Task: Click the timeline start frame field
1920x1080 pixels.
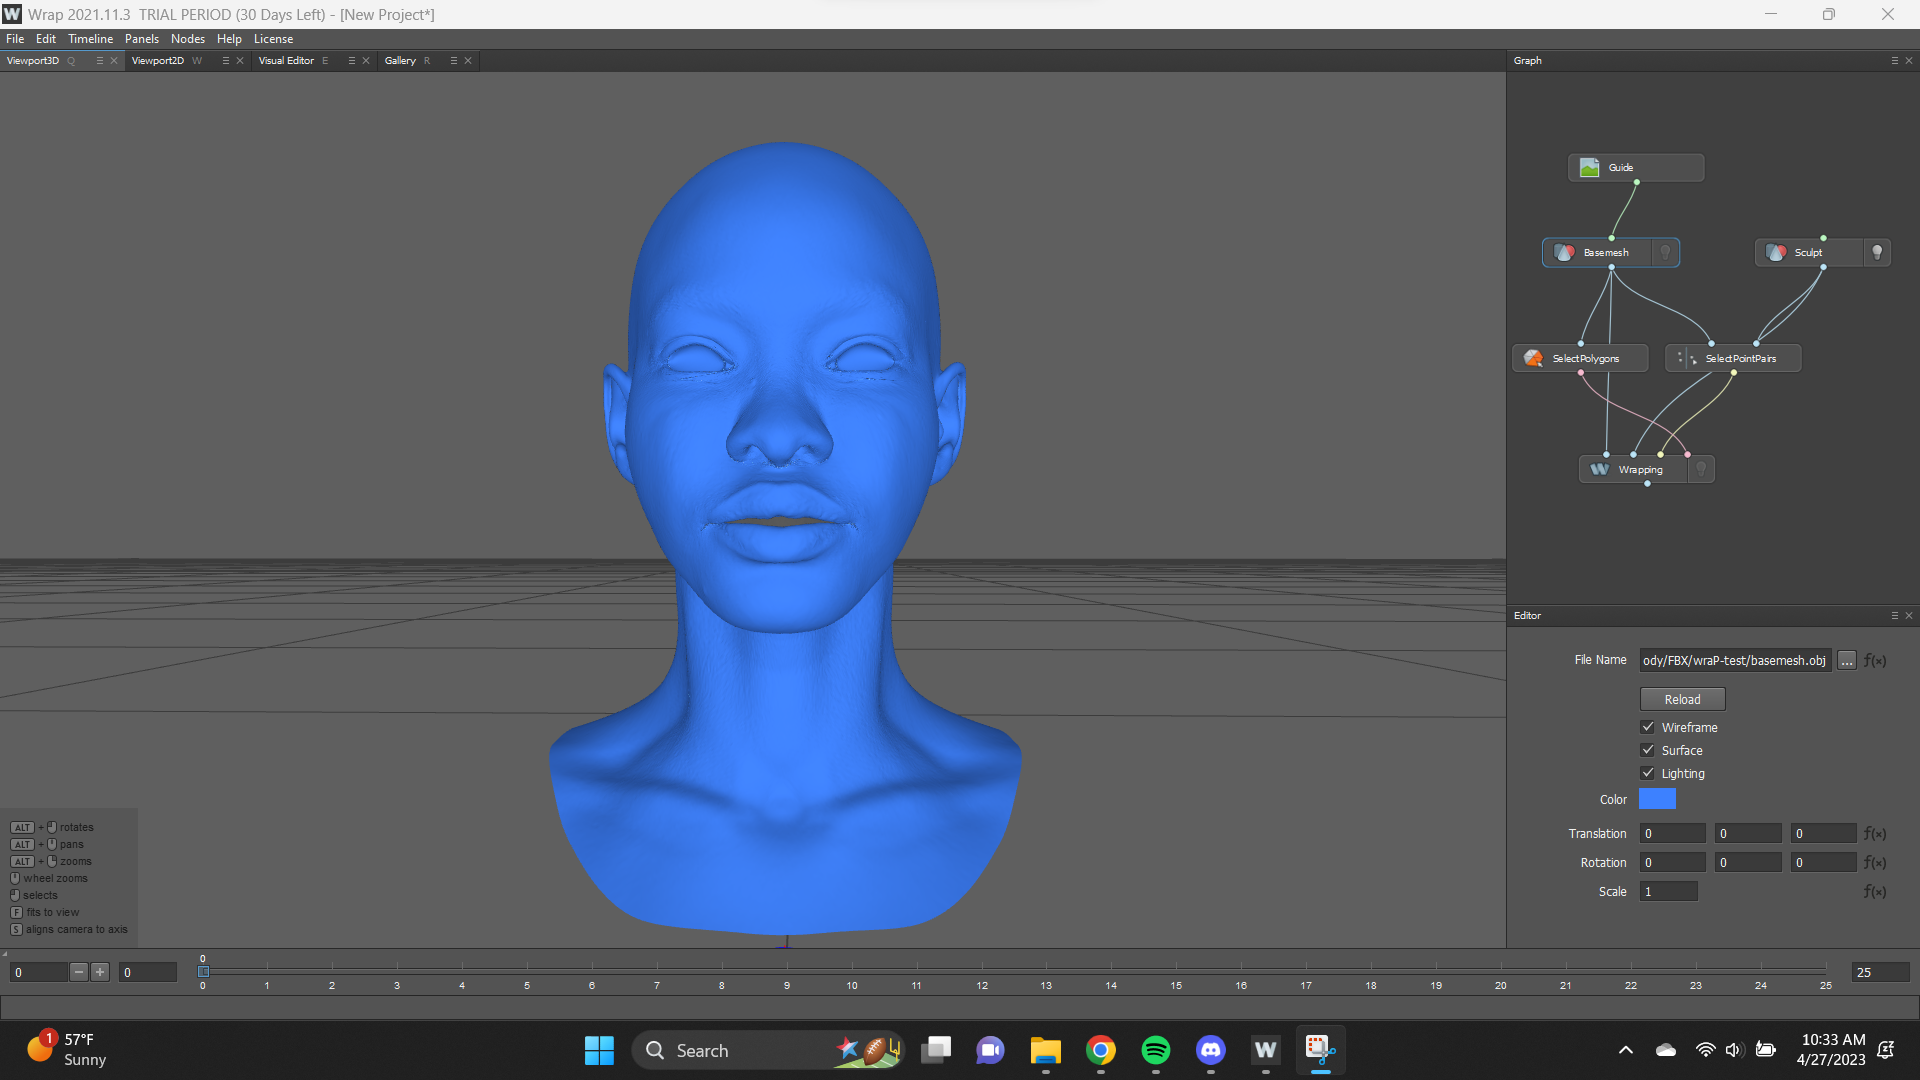Action: (x=148, y=972)
